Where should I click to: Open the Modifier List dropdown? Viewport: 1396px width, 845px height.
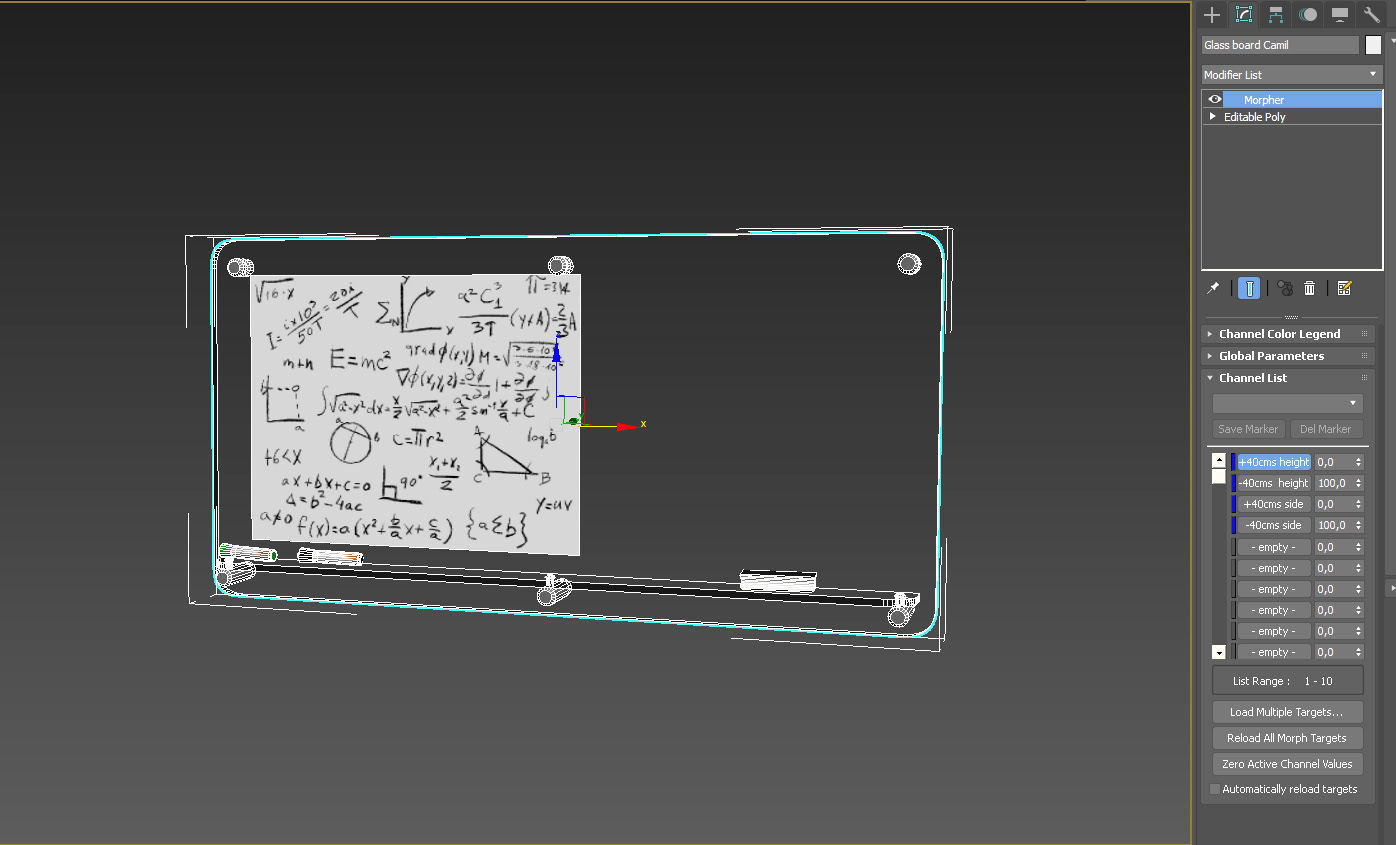coord(1291,75)
